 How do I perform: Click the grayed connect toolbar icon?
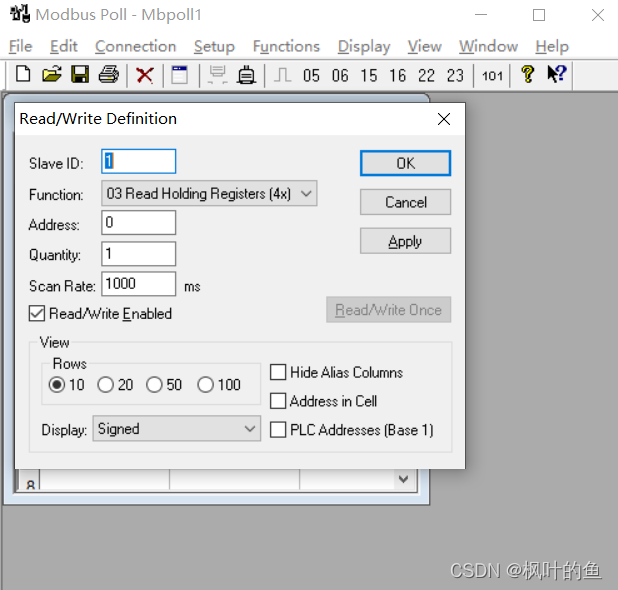(218, 75)
